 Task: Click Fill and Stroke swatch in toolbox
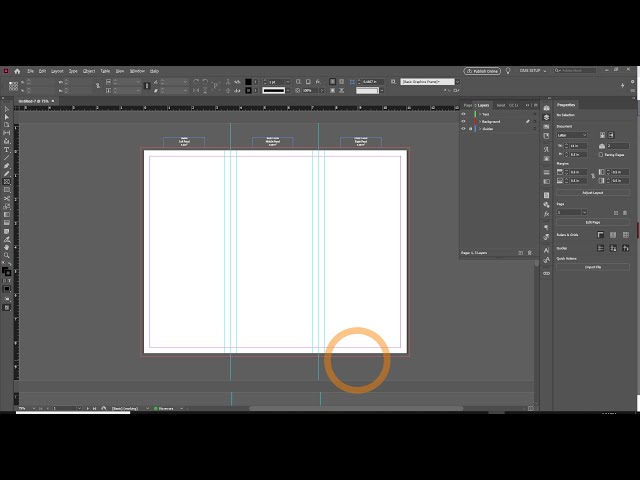pyautogui.click(x=7, y=271)
